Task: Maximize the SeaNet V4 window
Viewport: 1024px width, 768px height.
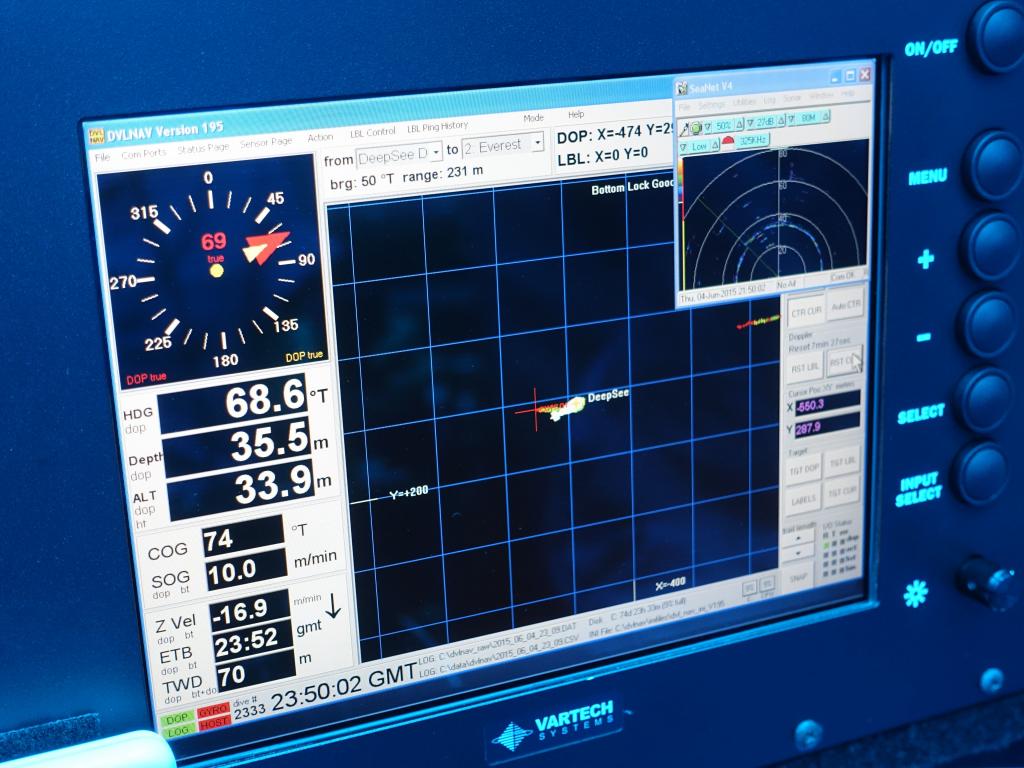Action: (x=850, y=75)
